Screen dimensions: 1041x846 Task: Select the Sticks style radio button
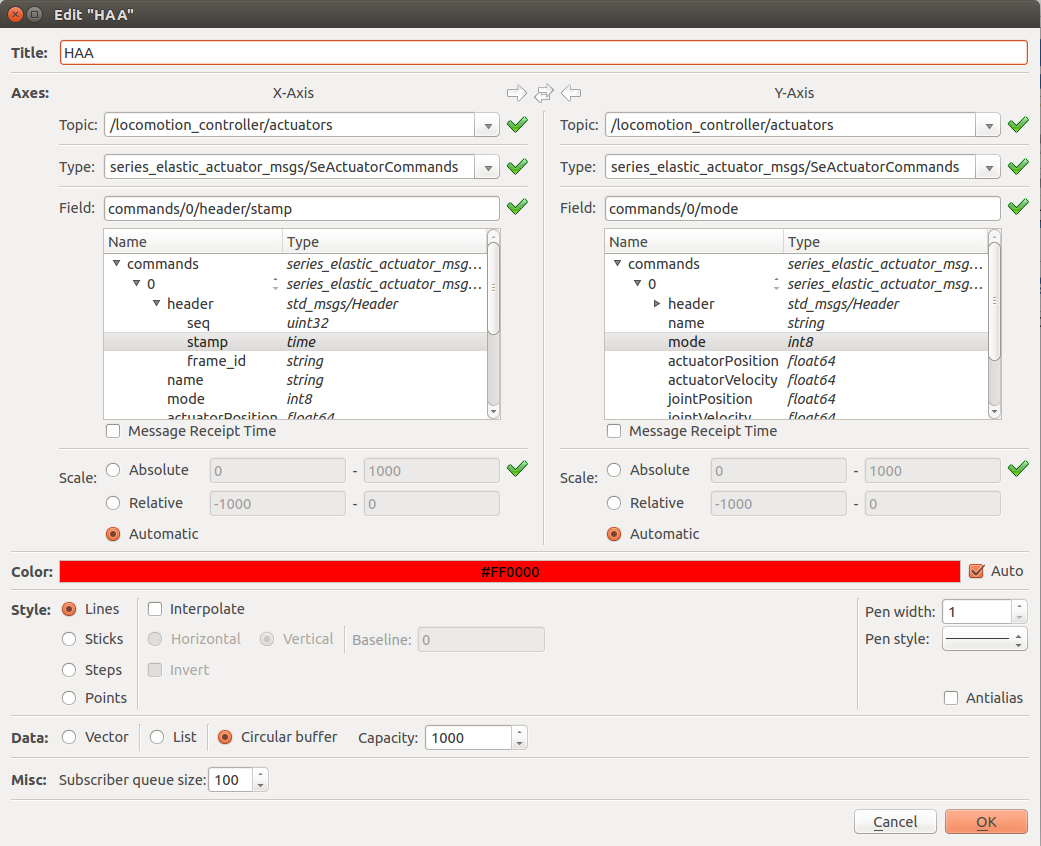tap(69, 639)
